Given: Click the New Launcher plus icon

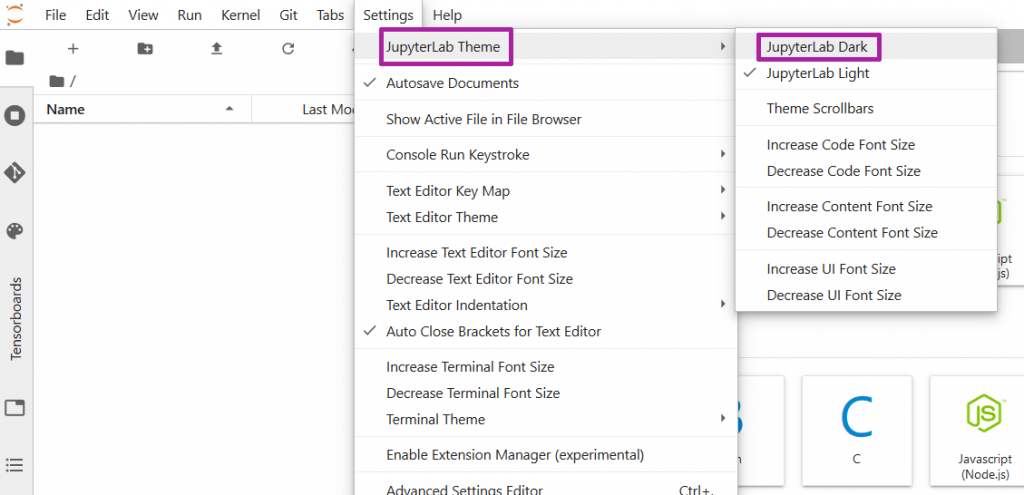Looking at the screenshot, I should [x=73, y=48].
